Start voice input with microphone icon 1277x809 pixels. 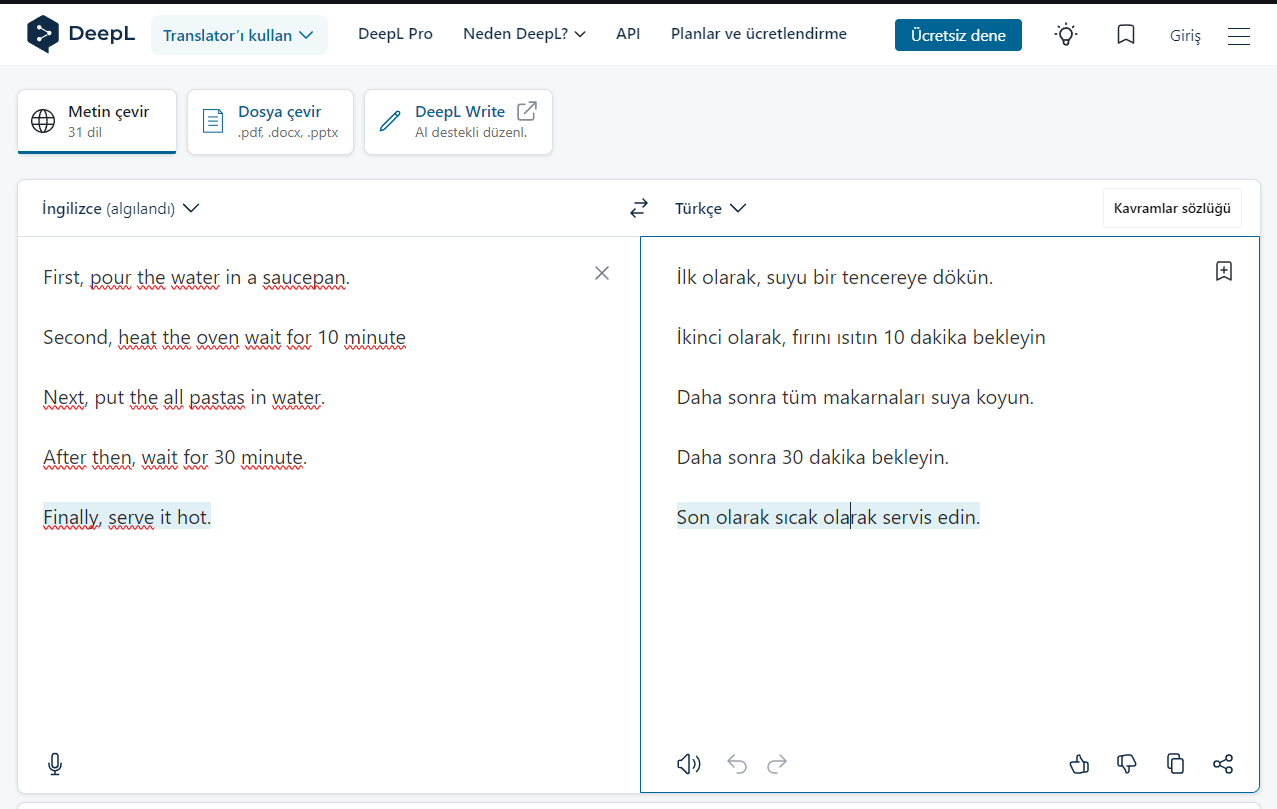[x=55, y=764]
